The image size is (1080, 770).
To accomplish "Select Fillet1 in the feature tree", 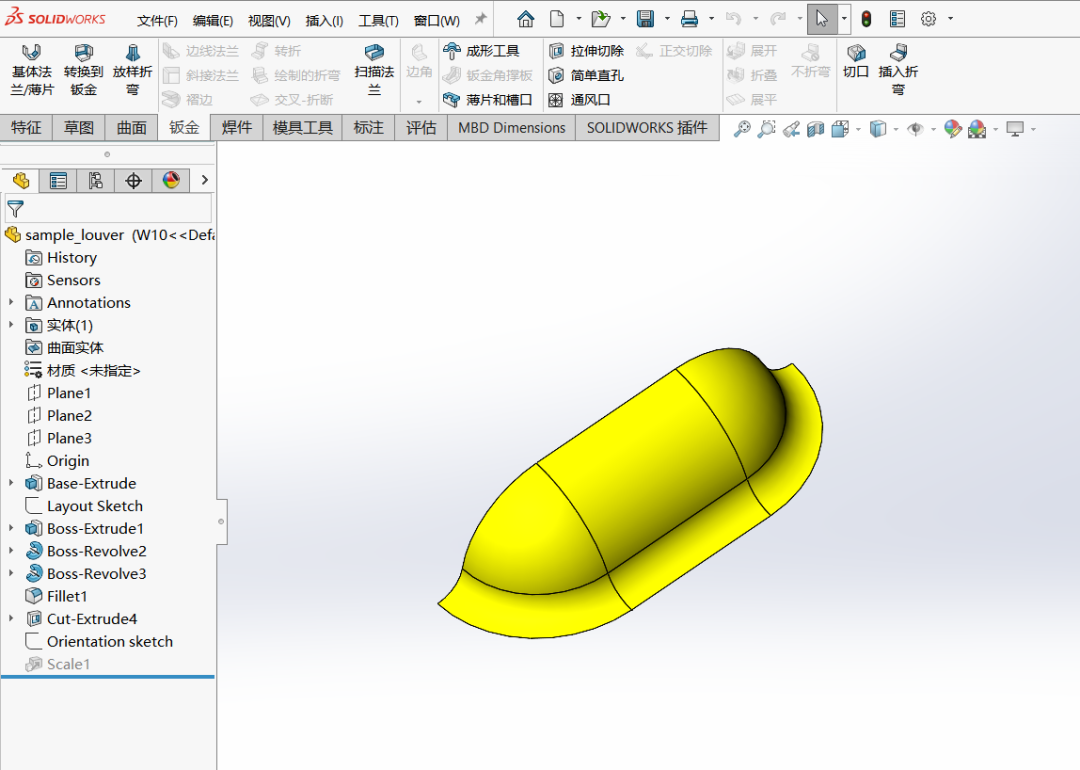I will 67,597.
